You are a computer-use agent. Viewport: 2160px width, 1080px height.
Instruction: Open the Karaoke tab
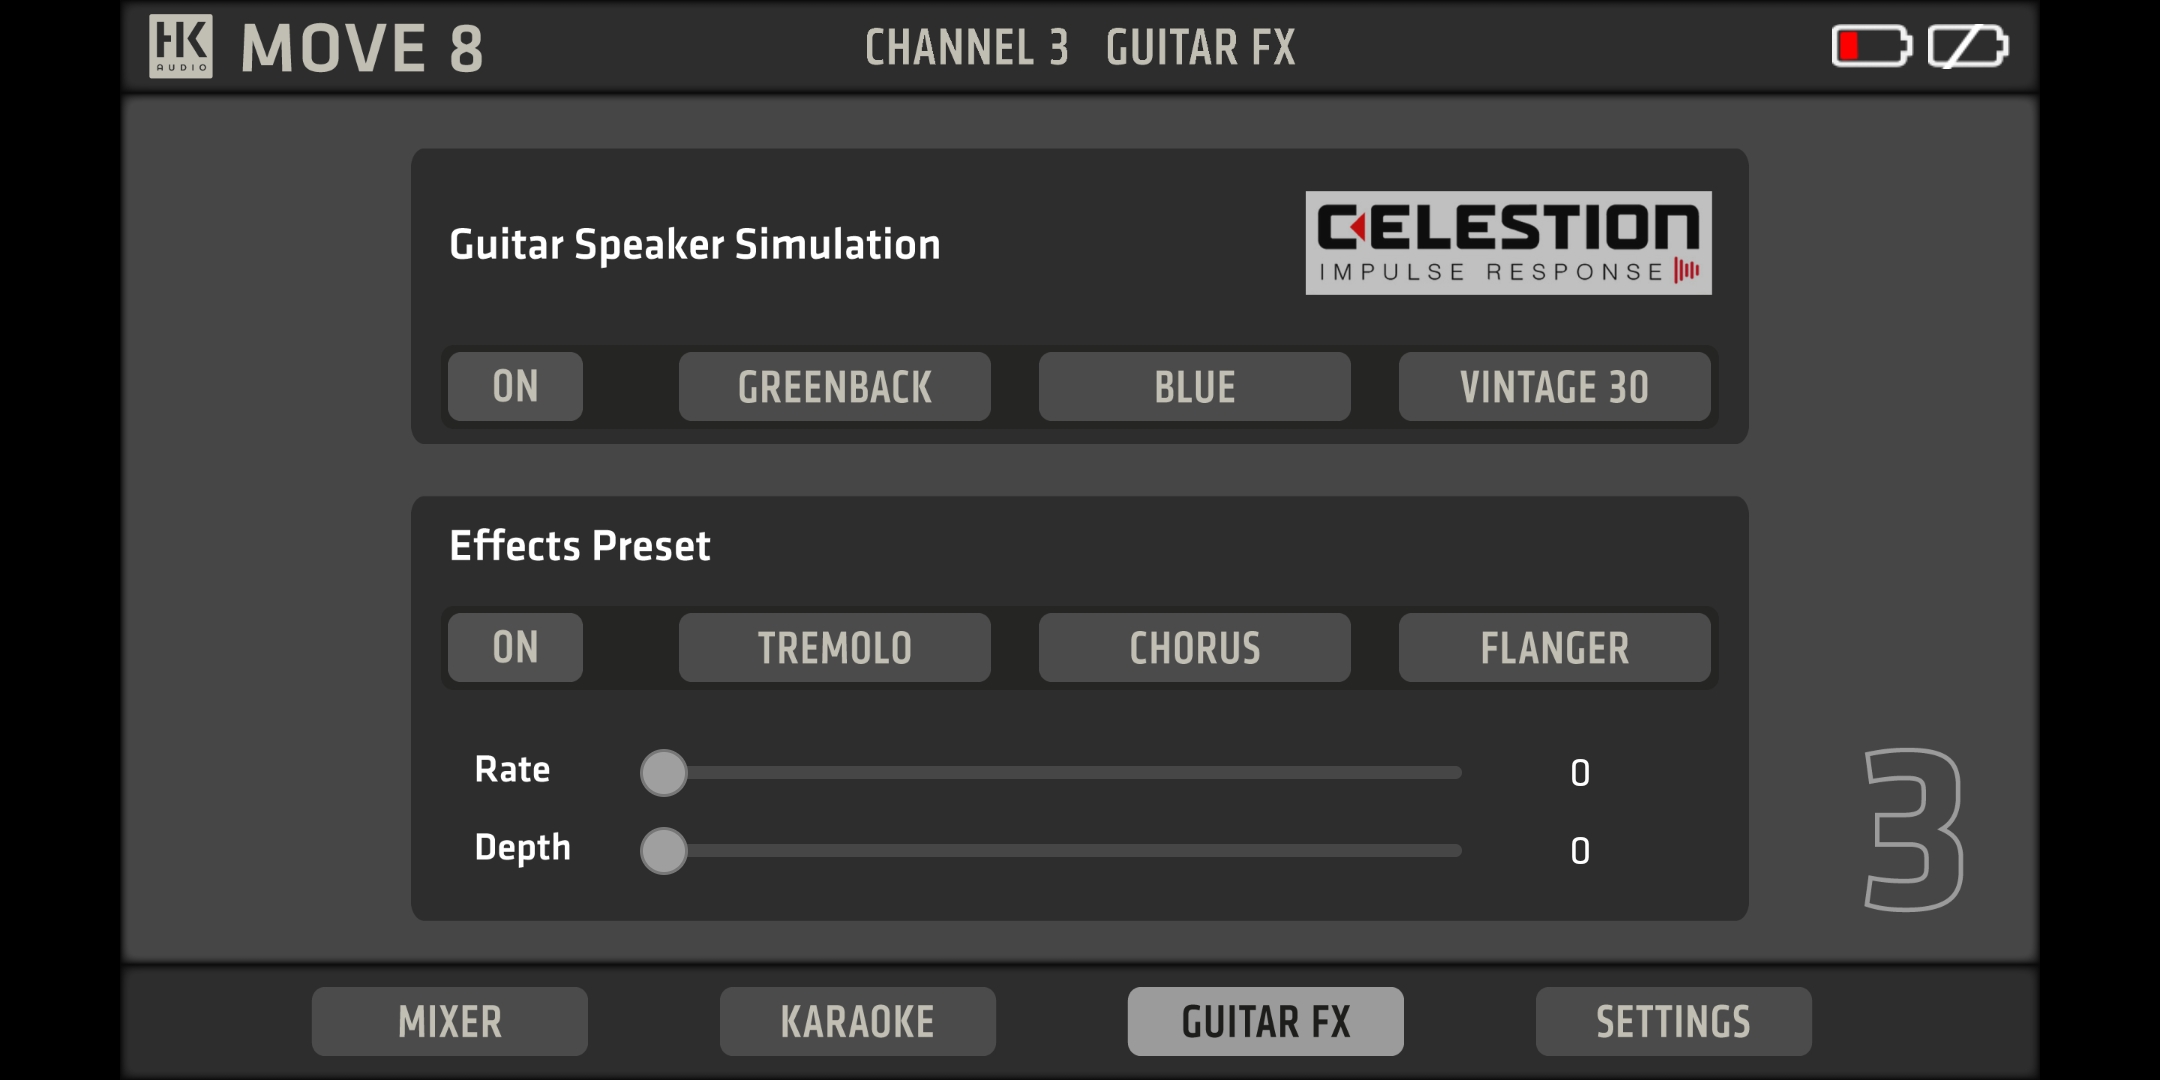coord(857,1022)
